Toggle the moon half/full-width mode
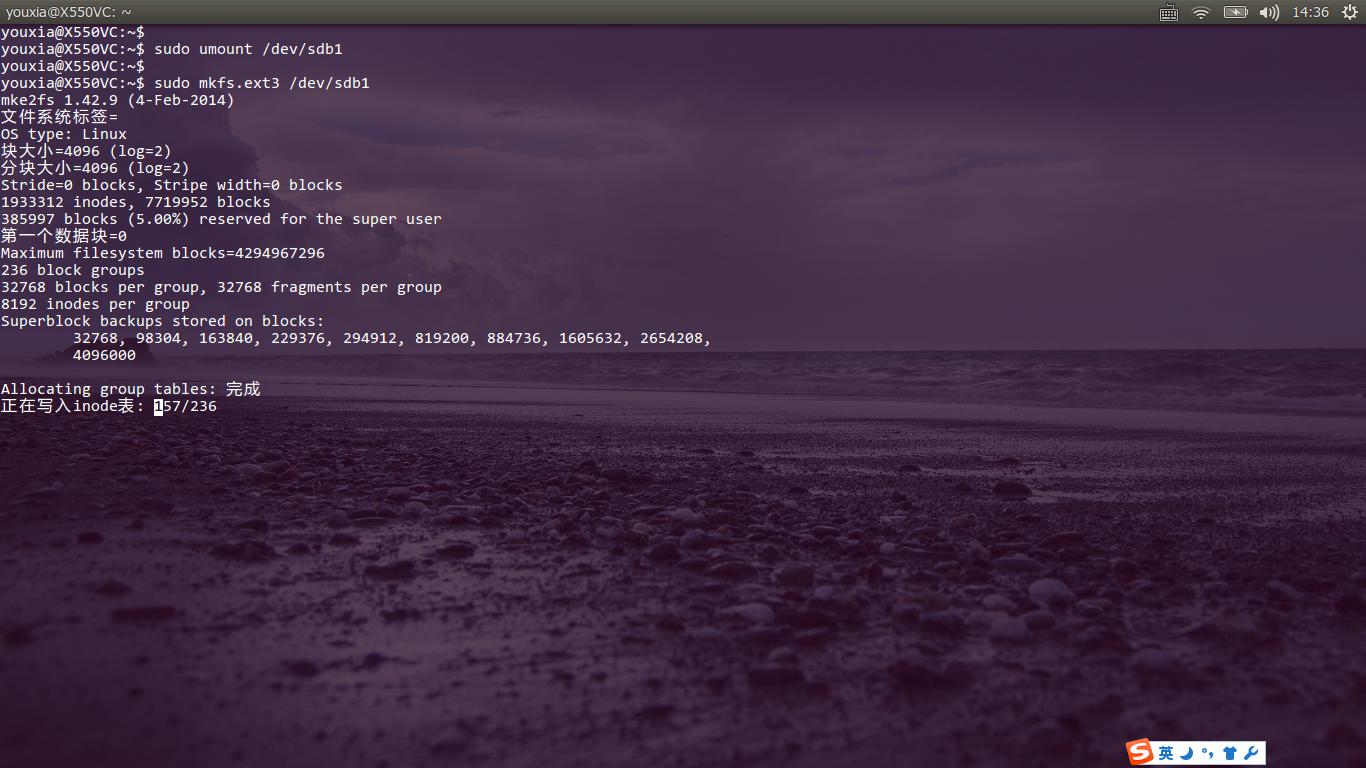 [x=1187, y=753]
